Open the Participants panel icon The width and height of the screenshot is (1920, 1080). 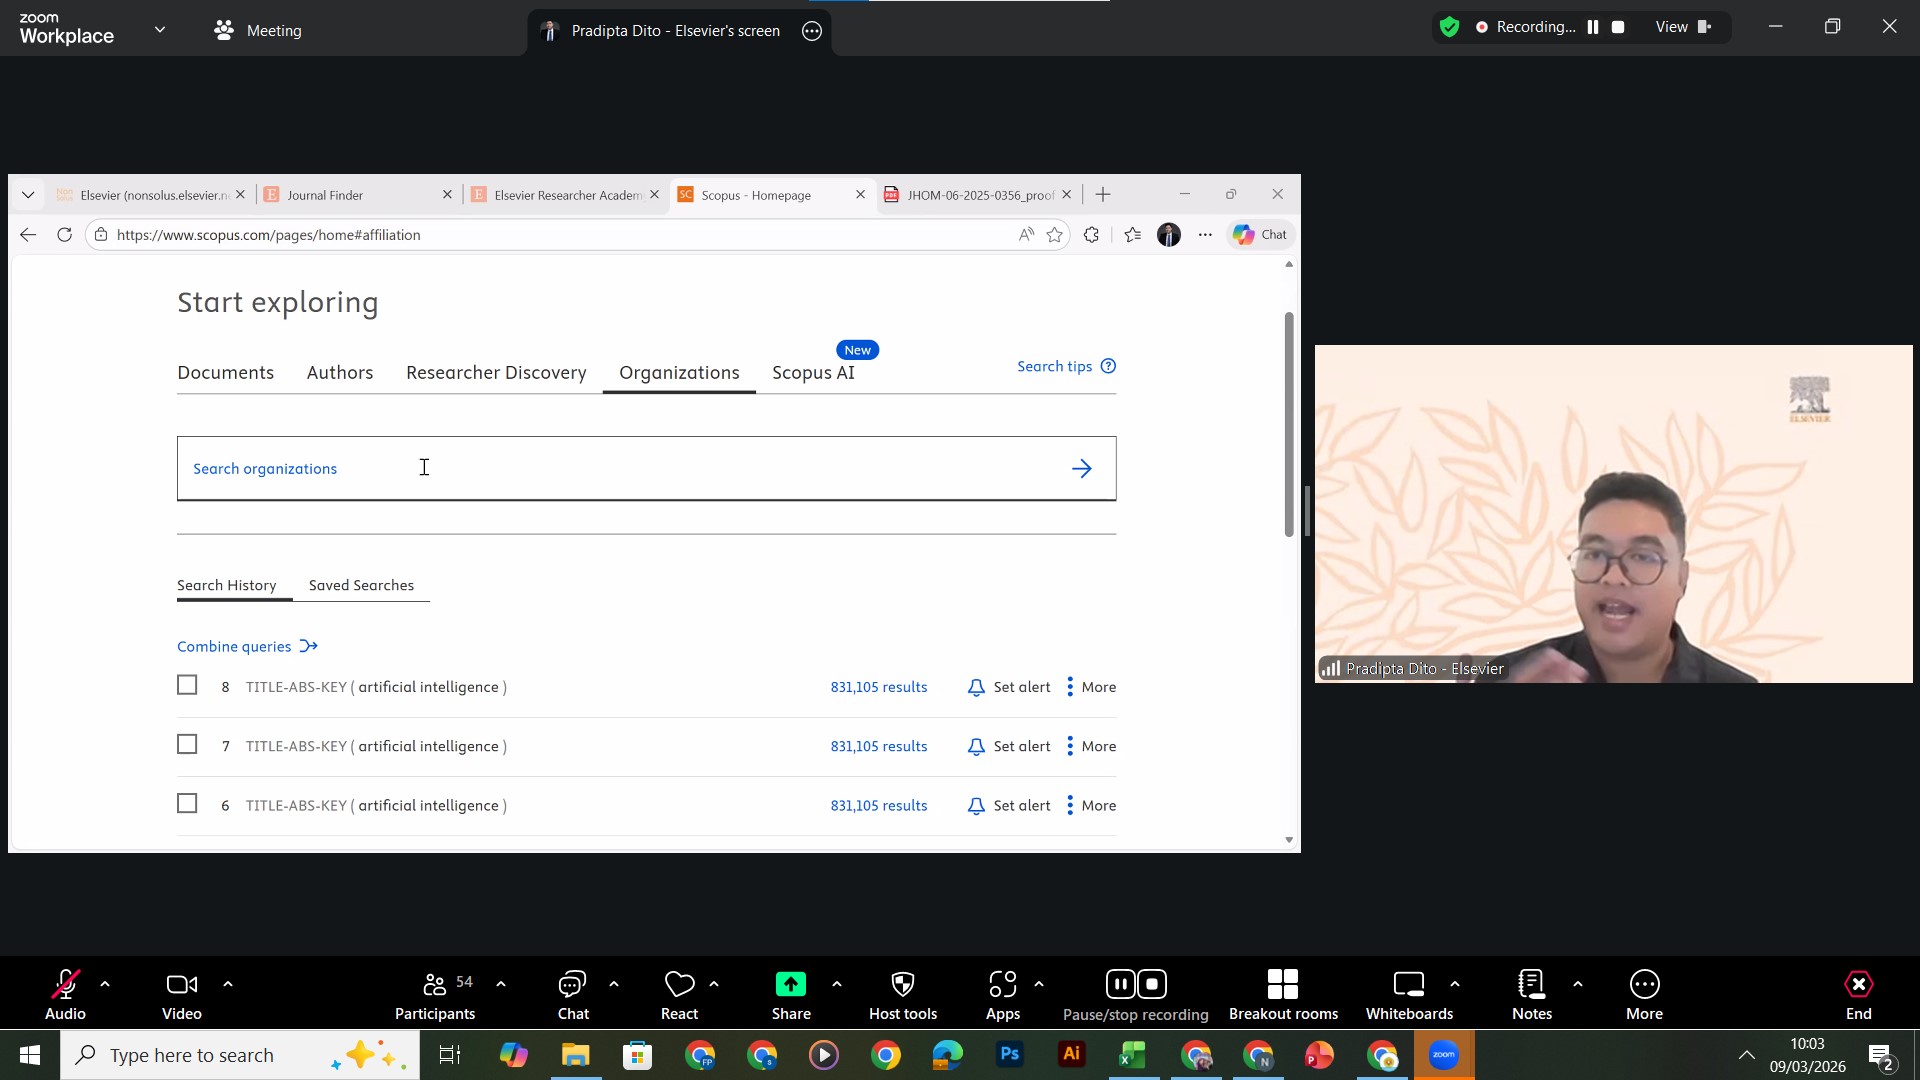435,985
